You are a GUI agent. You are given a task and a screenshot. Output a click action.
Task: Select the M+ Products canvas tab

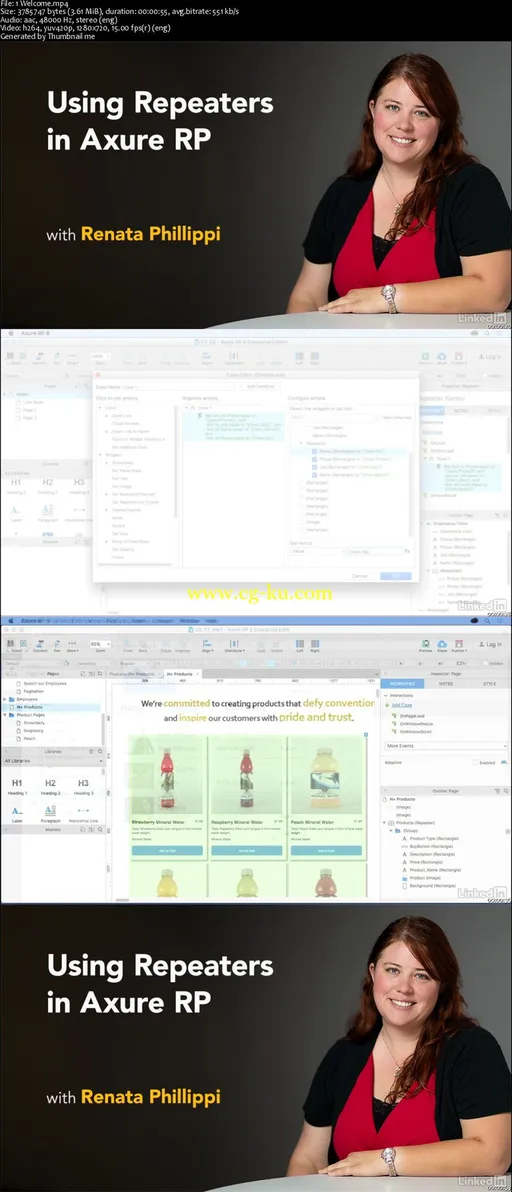click(180, 674)
